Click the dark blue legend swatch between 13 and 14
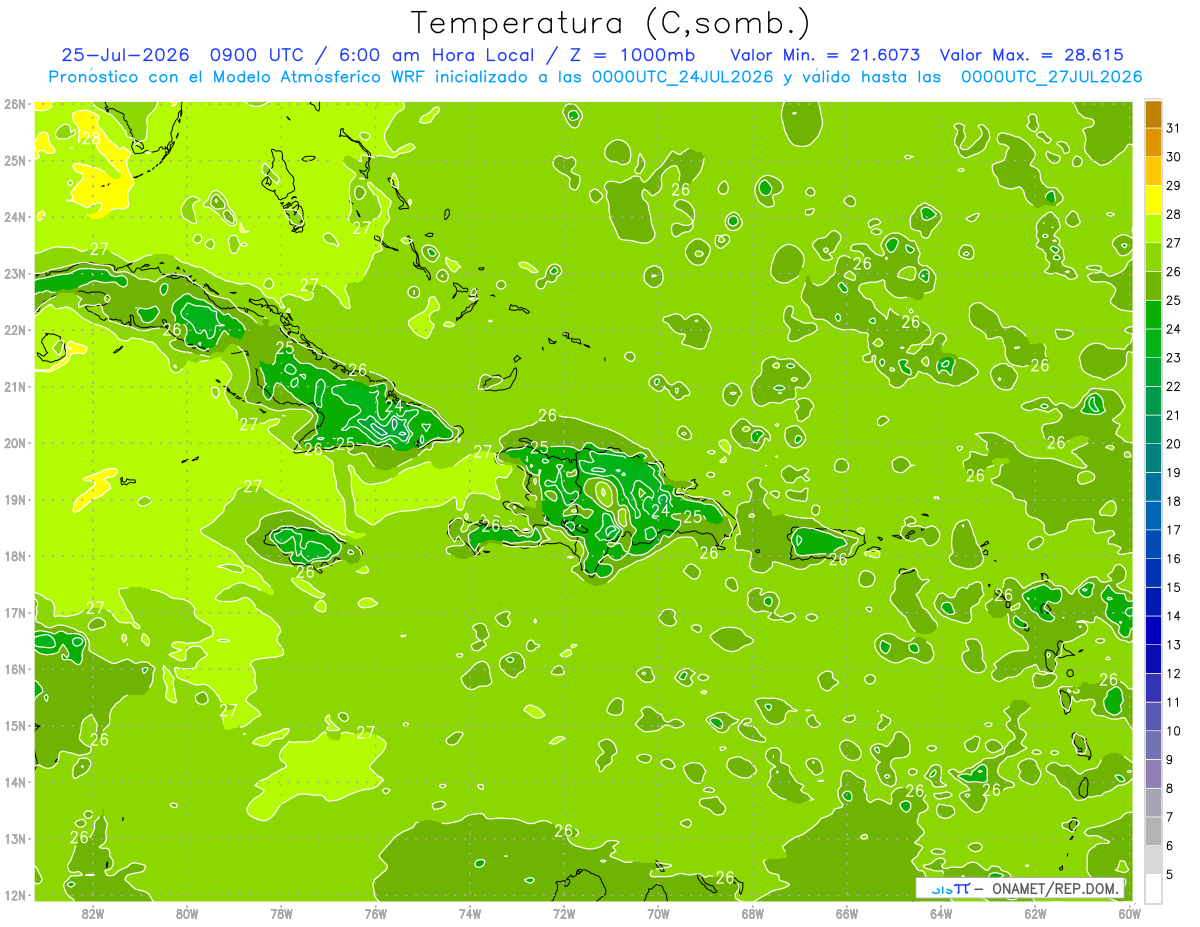This screenshot has height=927, width=1200. 1153,630
